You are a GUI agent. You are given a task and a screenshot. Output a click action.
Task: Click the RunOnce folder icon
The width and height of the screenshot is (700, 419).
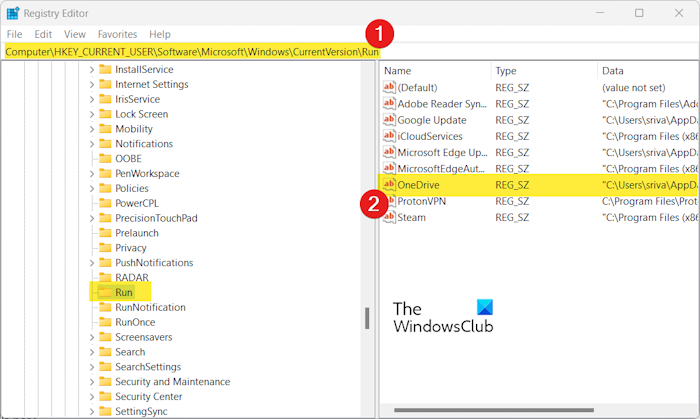coord(105,322)
